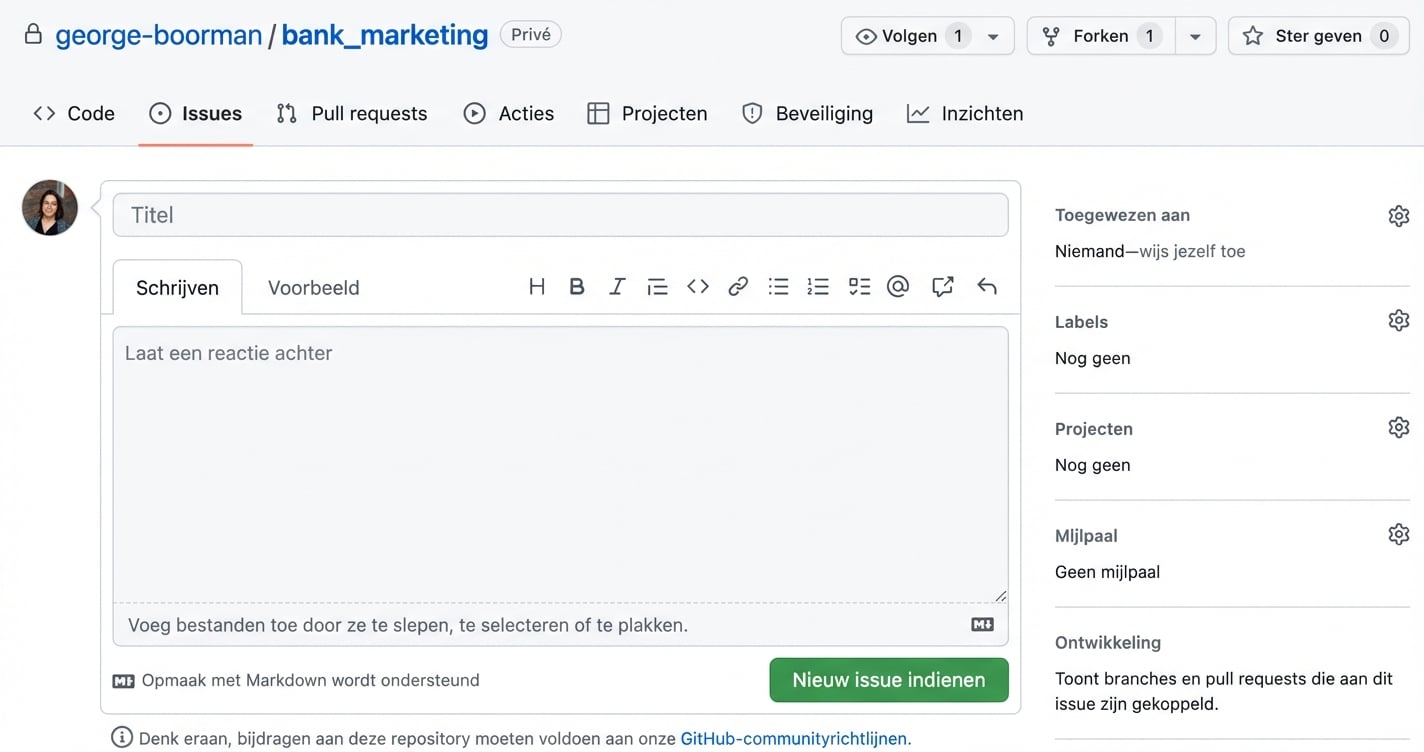Click the Ster geven button
Screen dimensions: 1424x752
[1318, 35]
